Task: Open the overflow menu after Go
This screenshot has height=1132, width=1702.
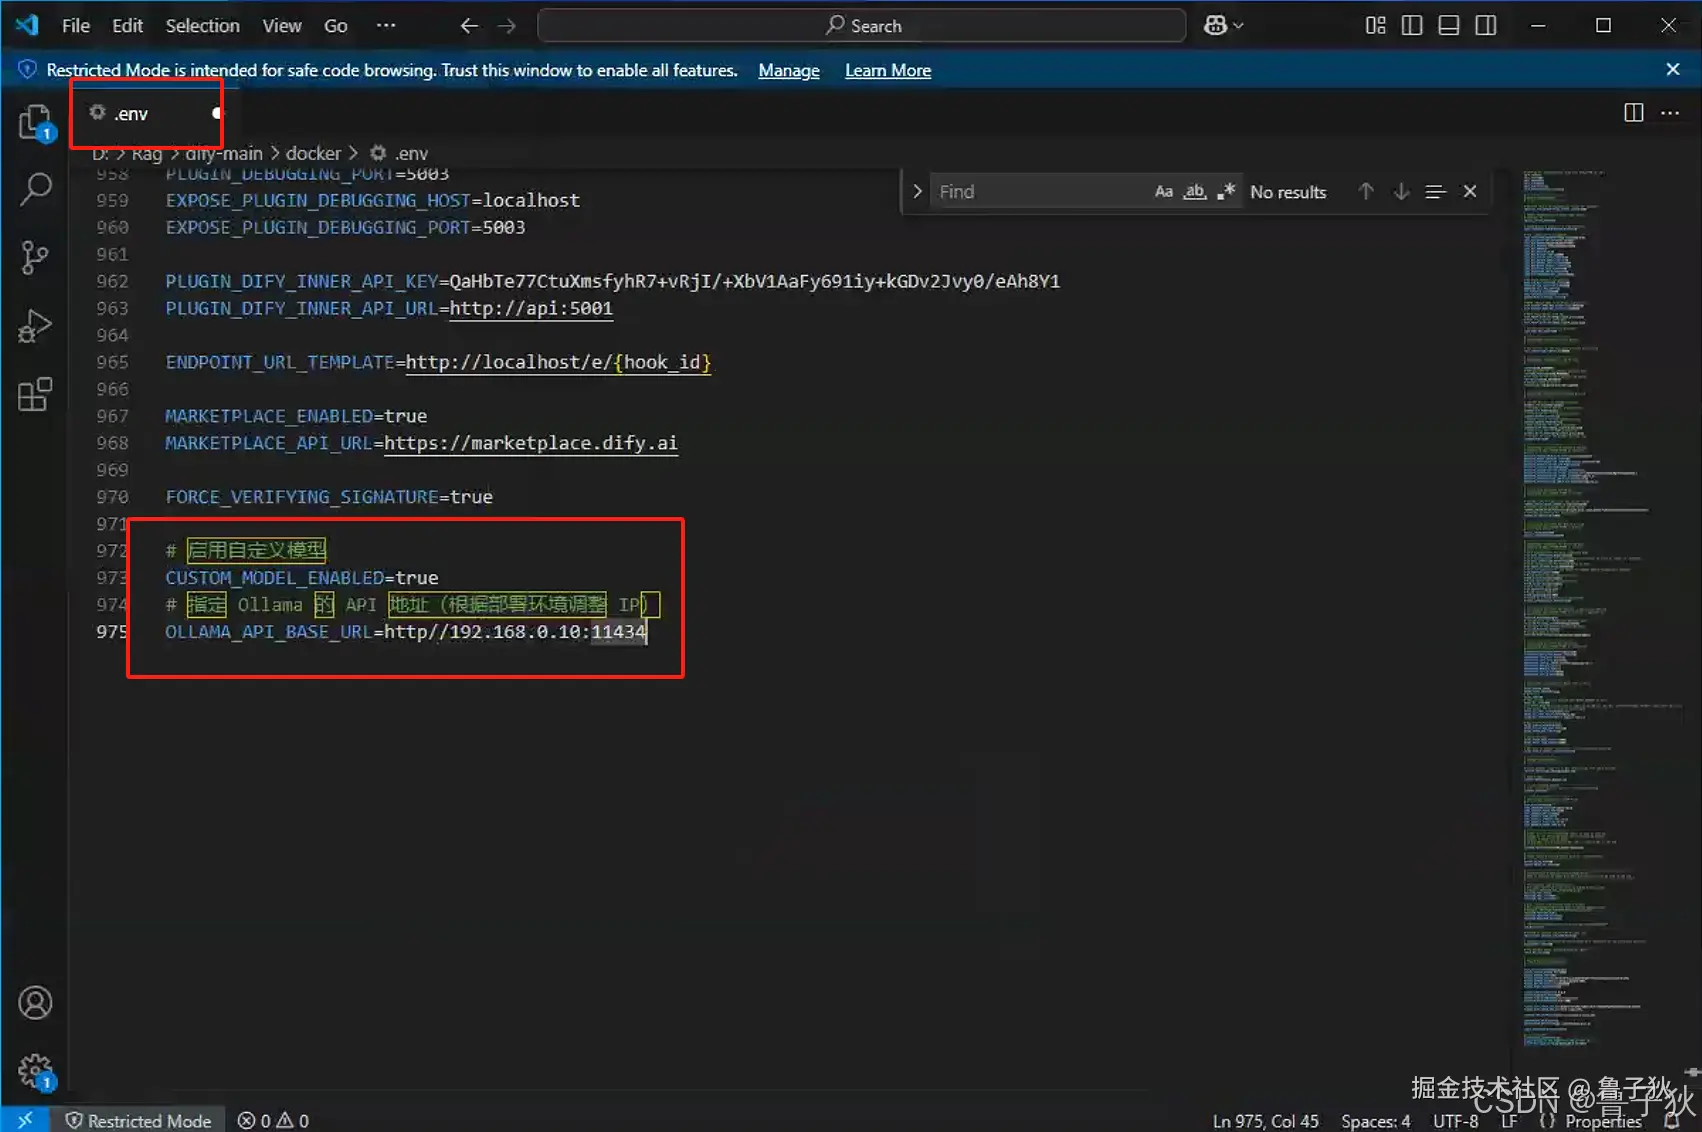Action: point(386,26)
